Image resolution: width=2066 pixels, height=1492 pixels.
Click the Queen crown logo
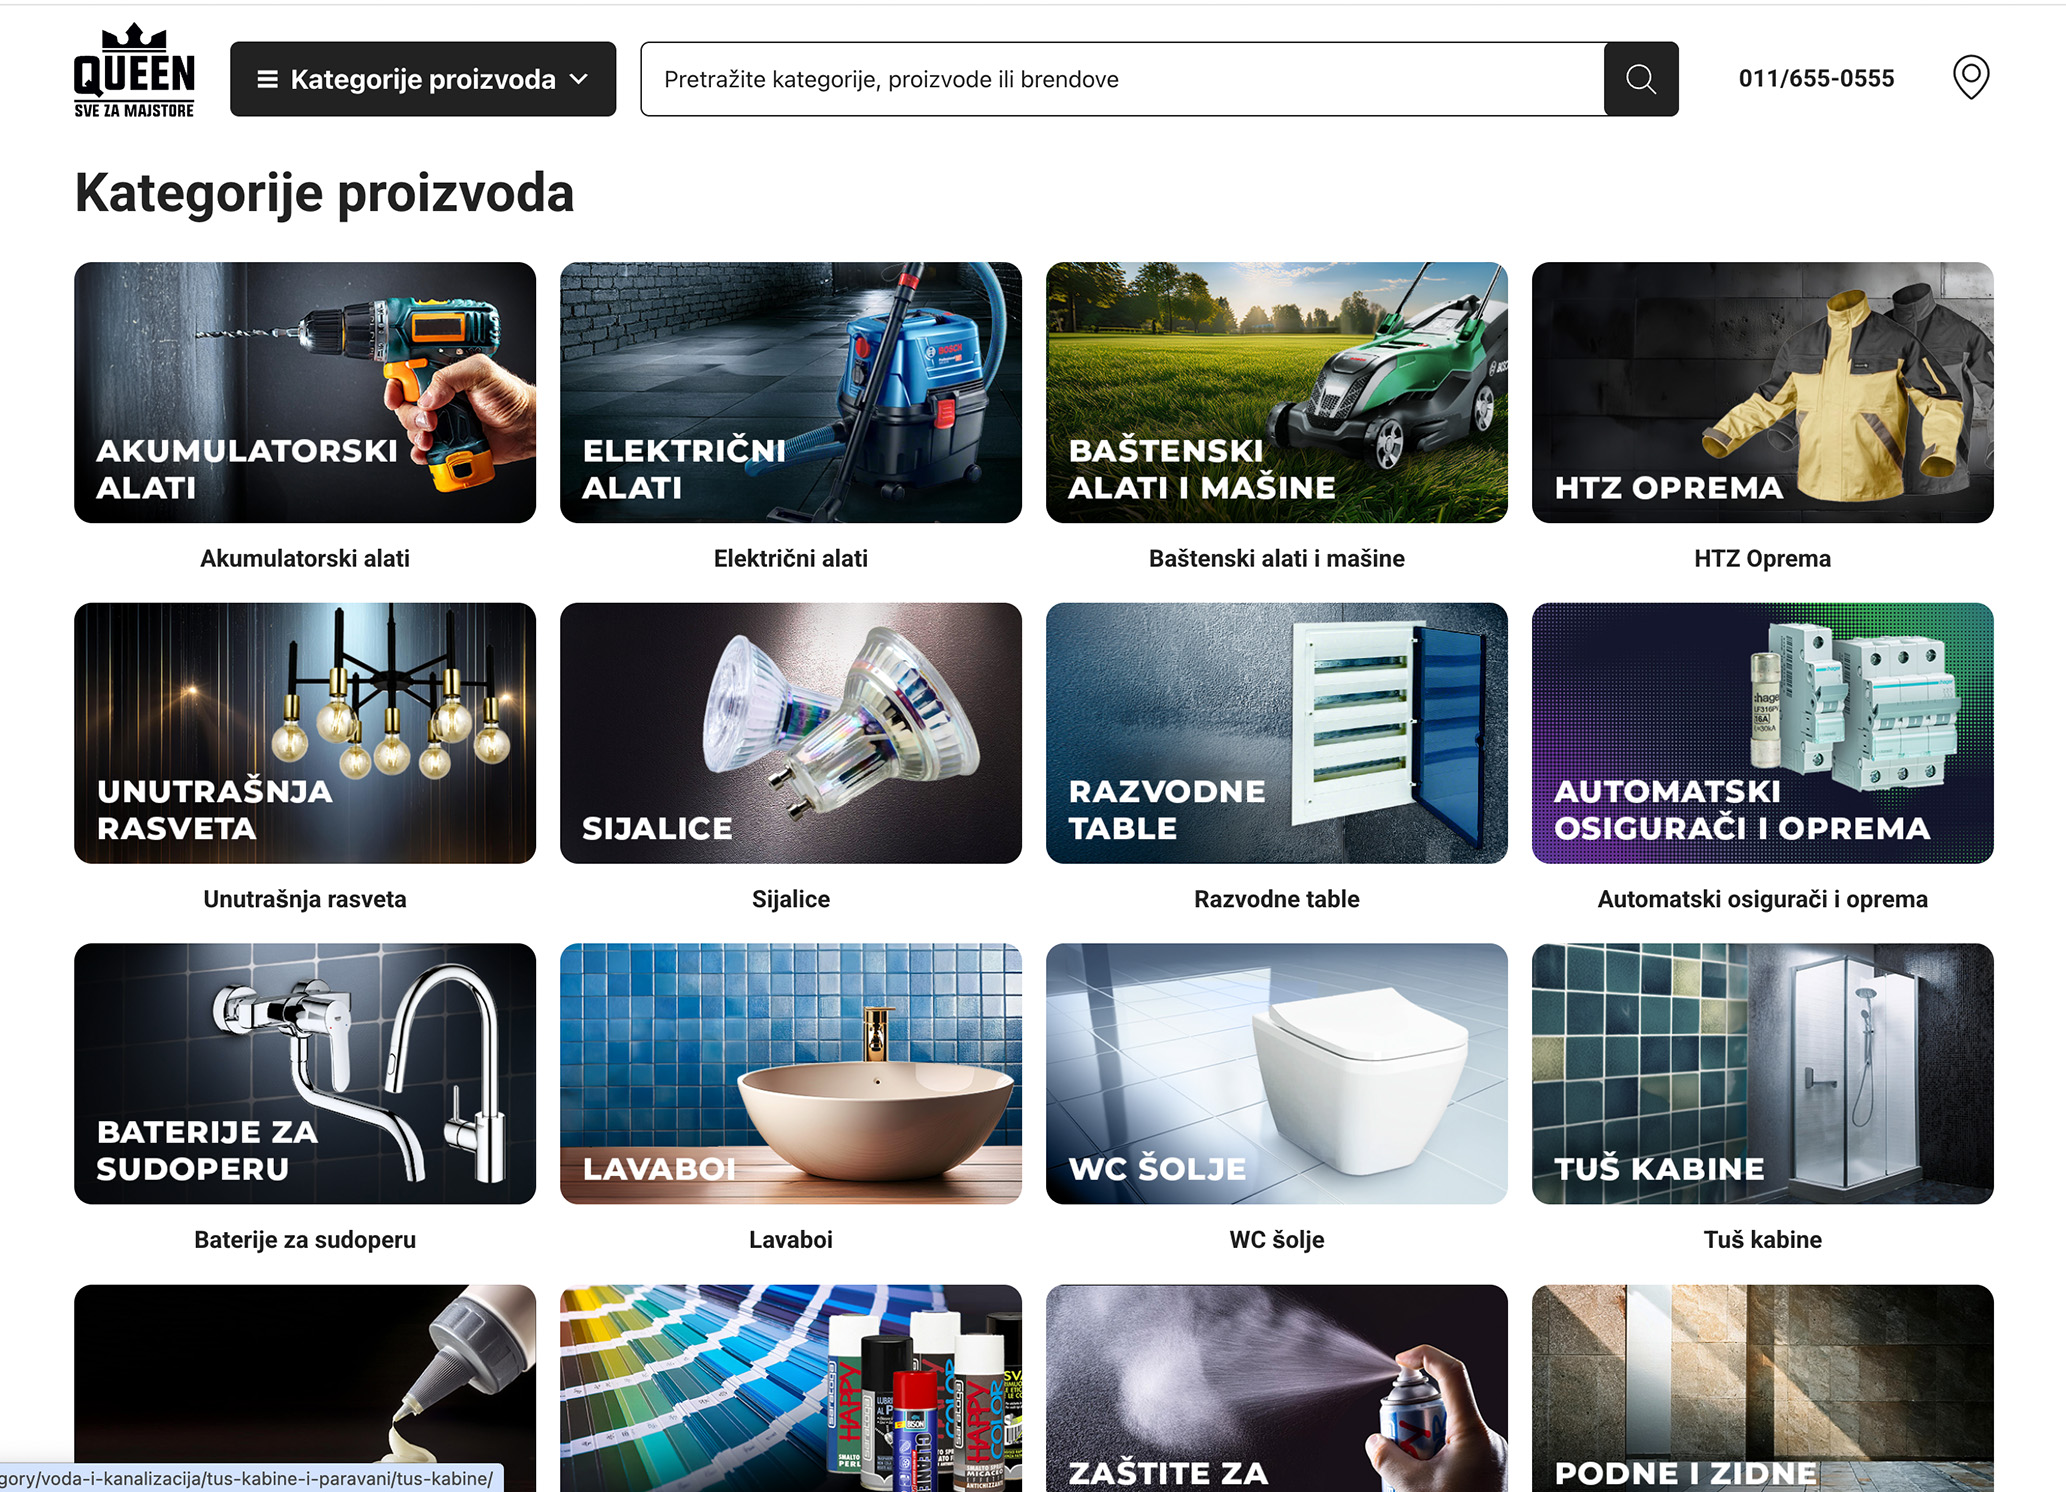click(134, 71)
